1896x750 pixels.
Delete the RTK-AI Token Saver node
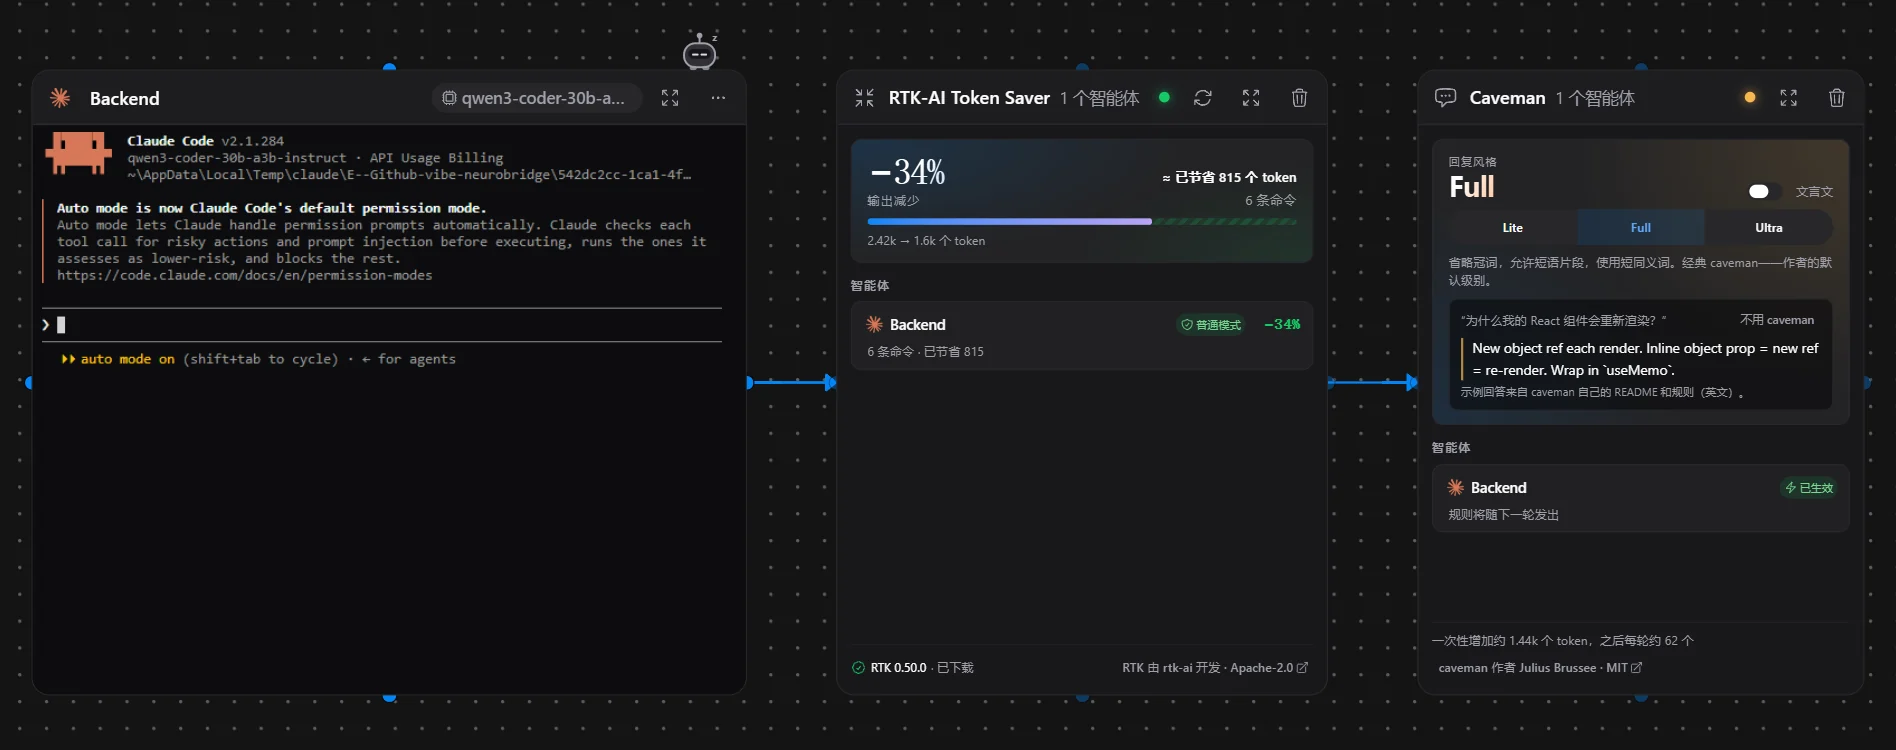tap(1299, 98)
